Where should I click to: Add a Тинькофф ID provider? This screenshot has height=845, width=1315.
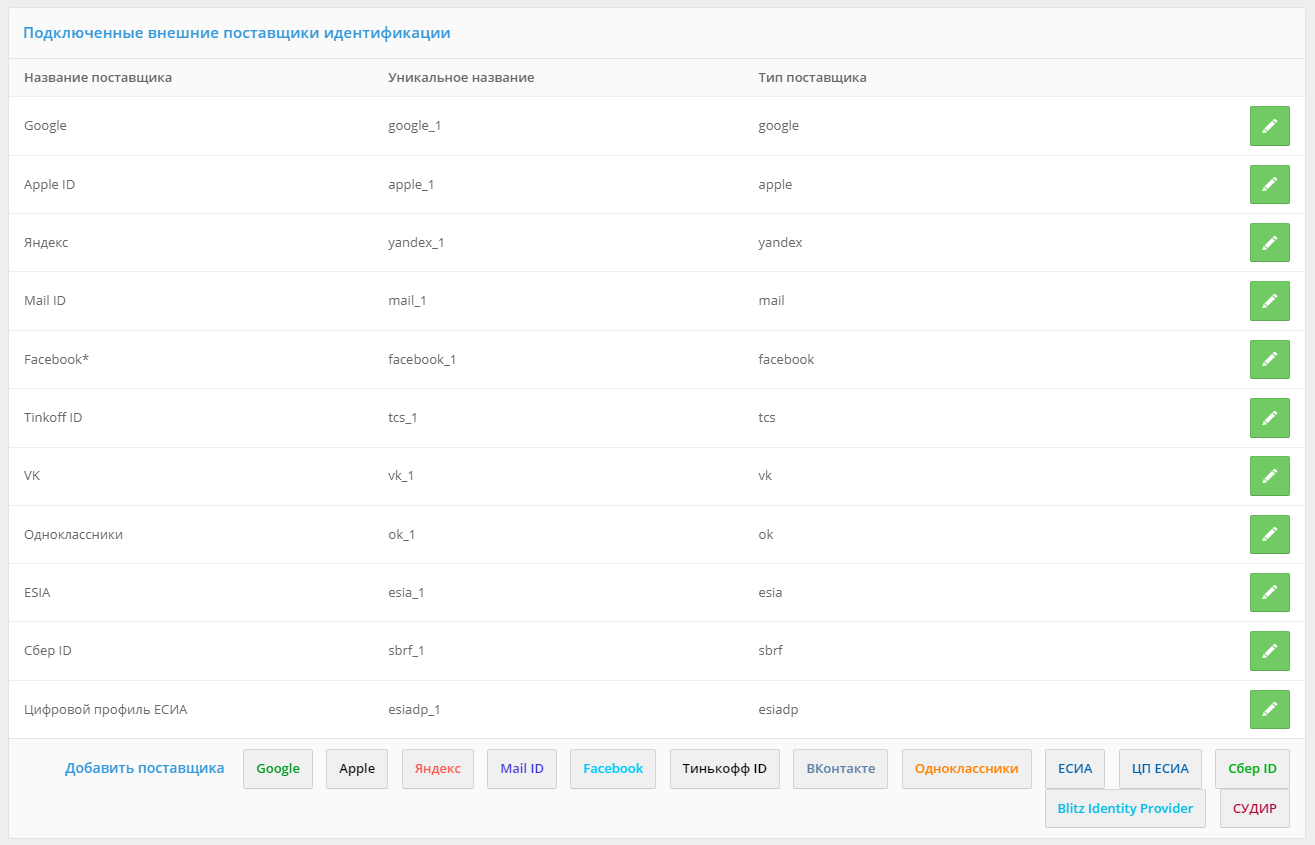(x=724, y=768)
